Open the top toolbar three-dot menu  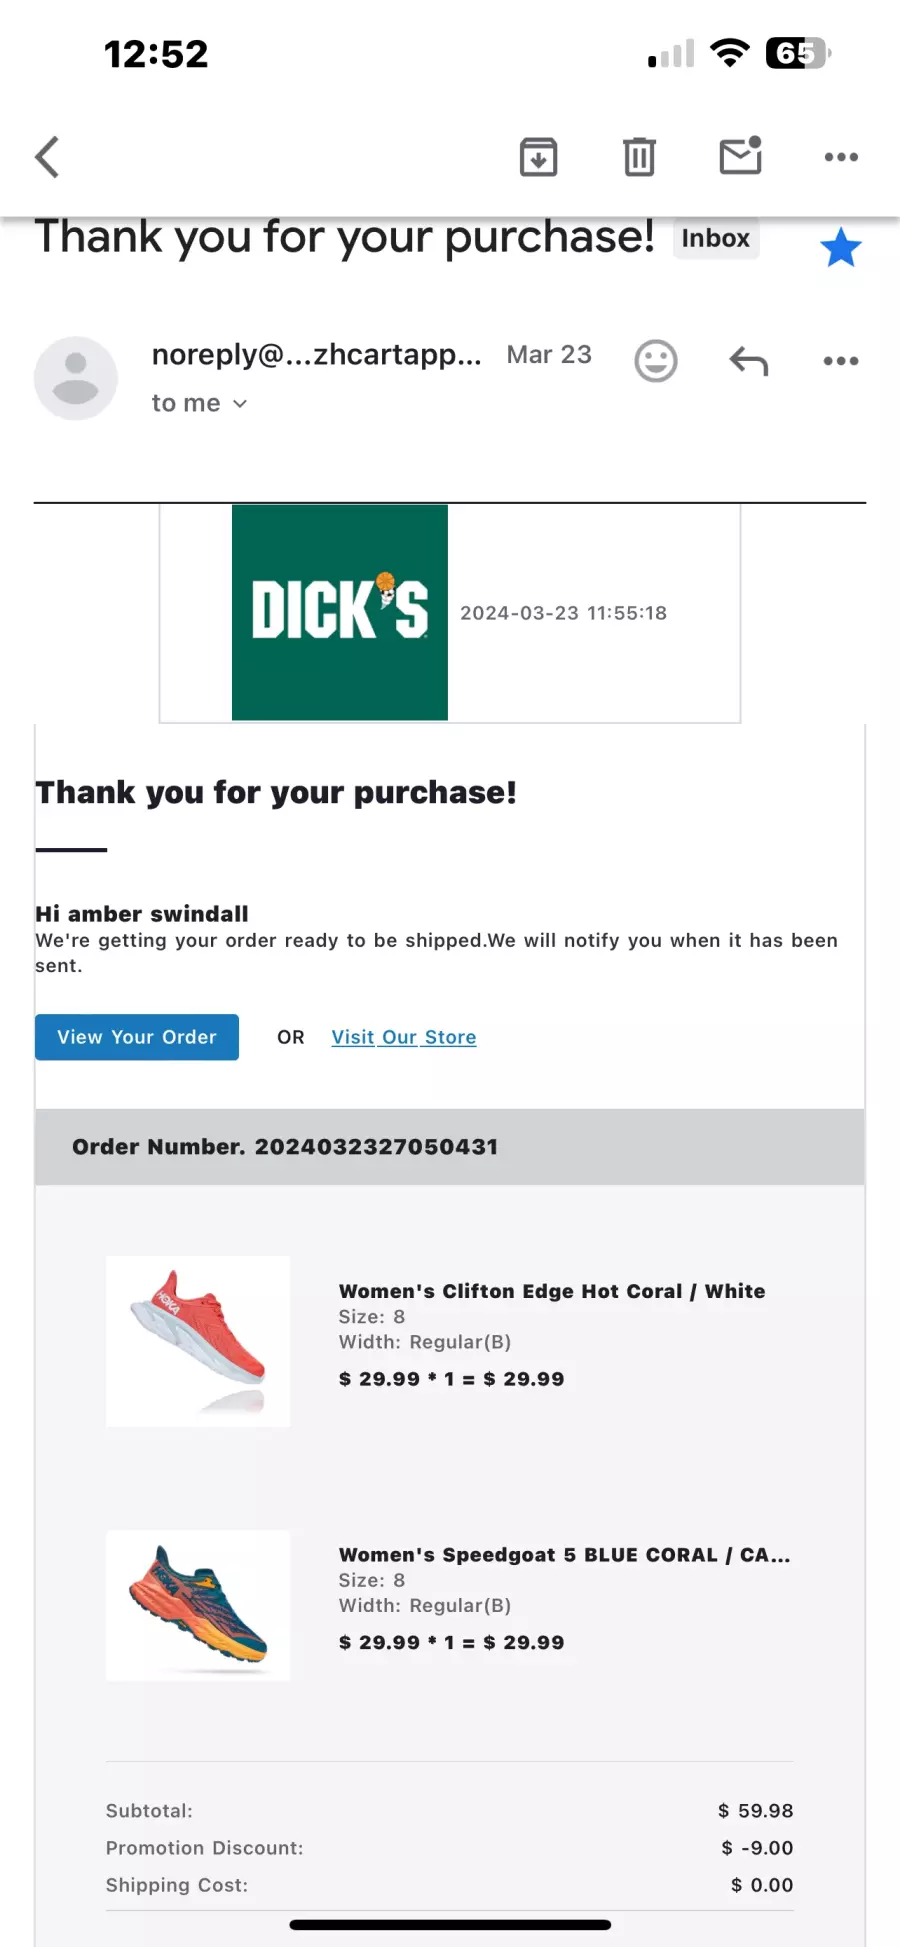[x=841, y=157]
